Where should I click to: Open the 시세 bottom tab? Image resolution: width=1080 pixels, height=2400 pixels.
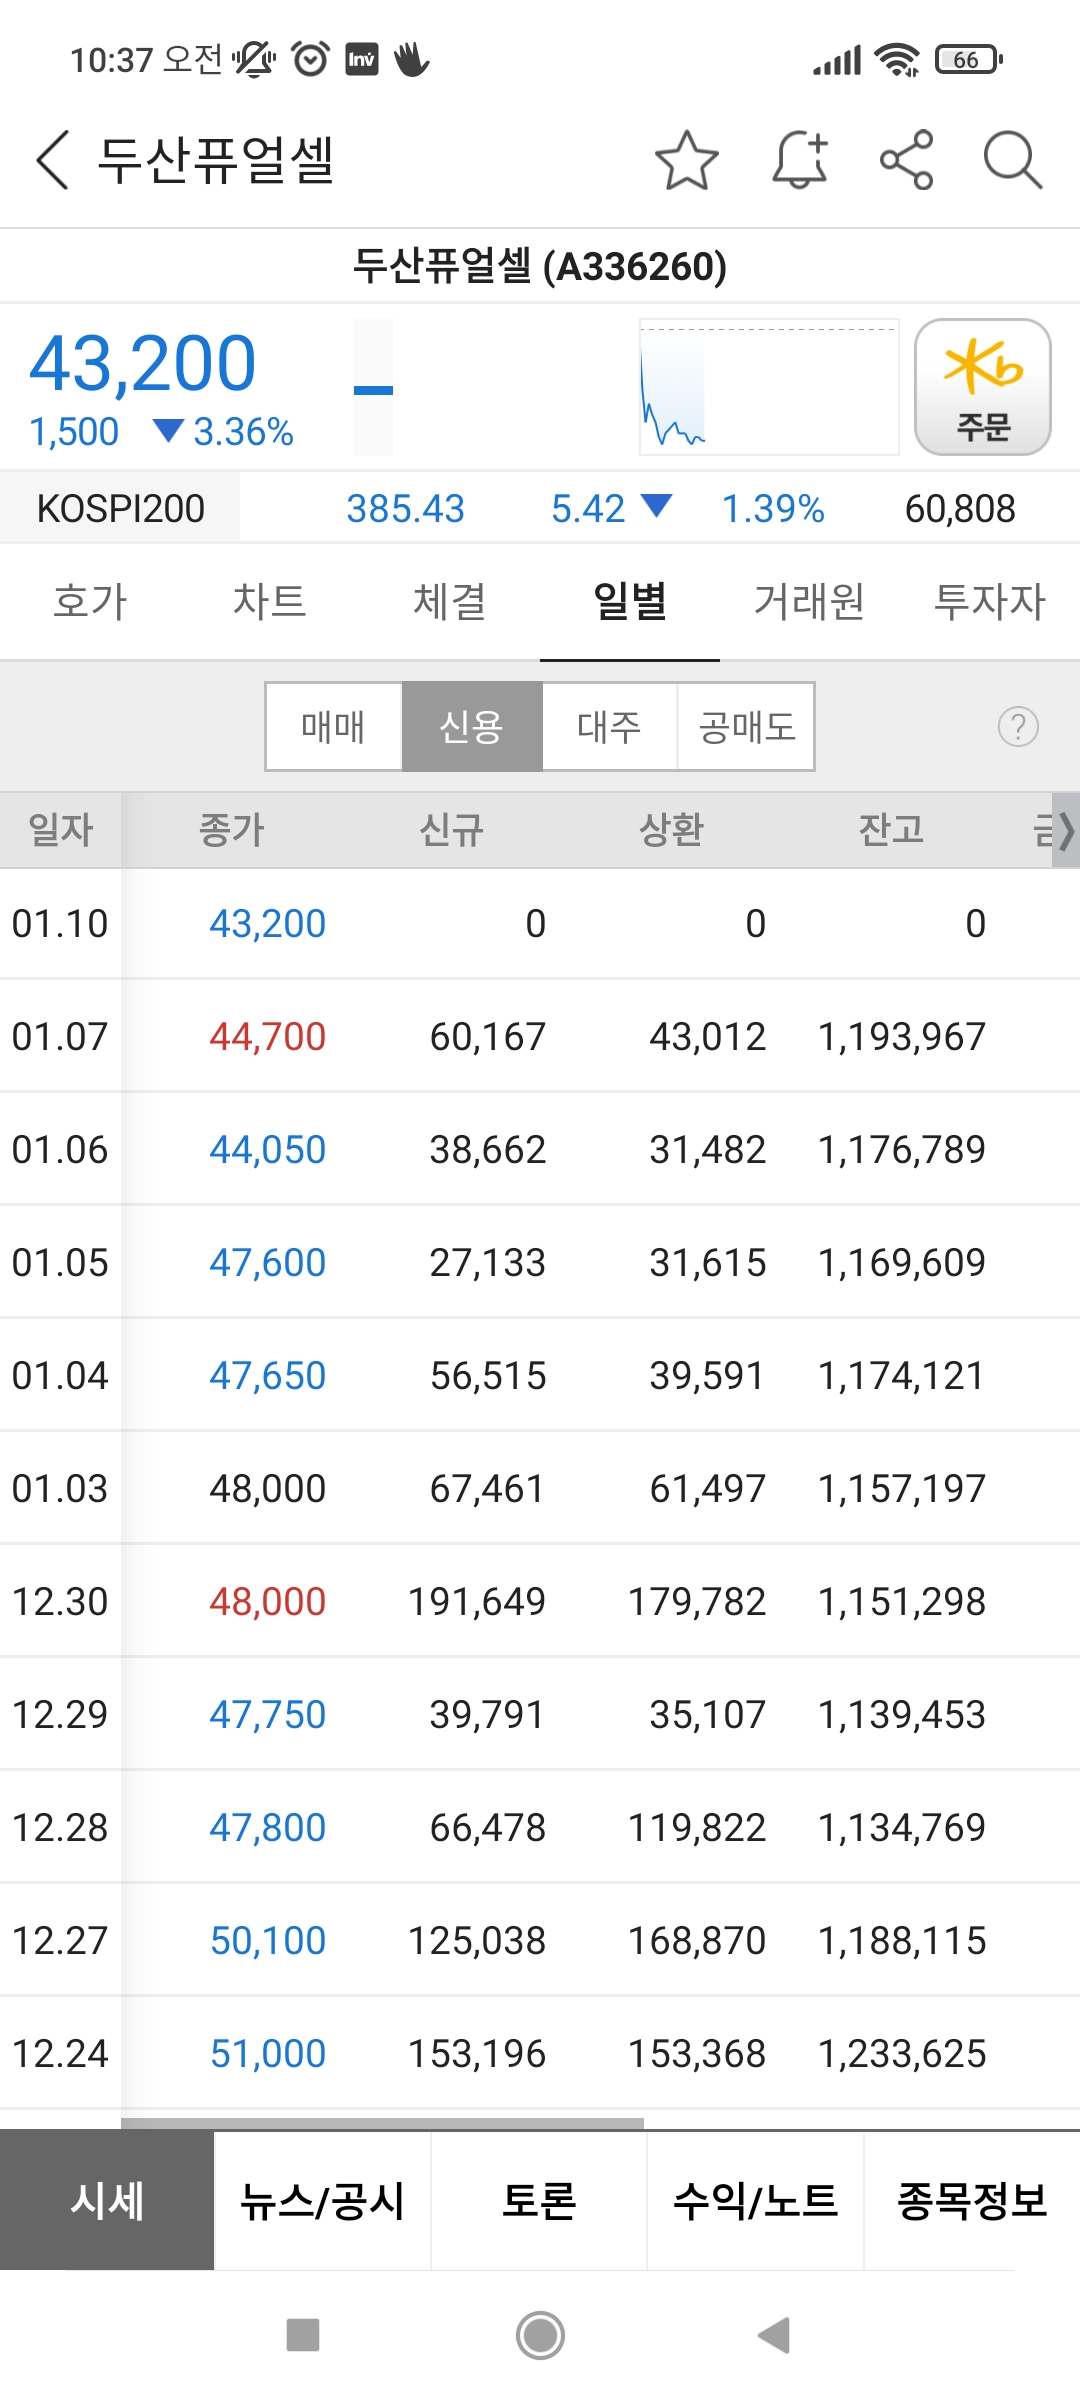point(107,2200)
